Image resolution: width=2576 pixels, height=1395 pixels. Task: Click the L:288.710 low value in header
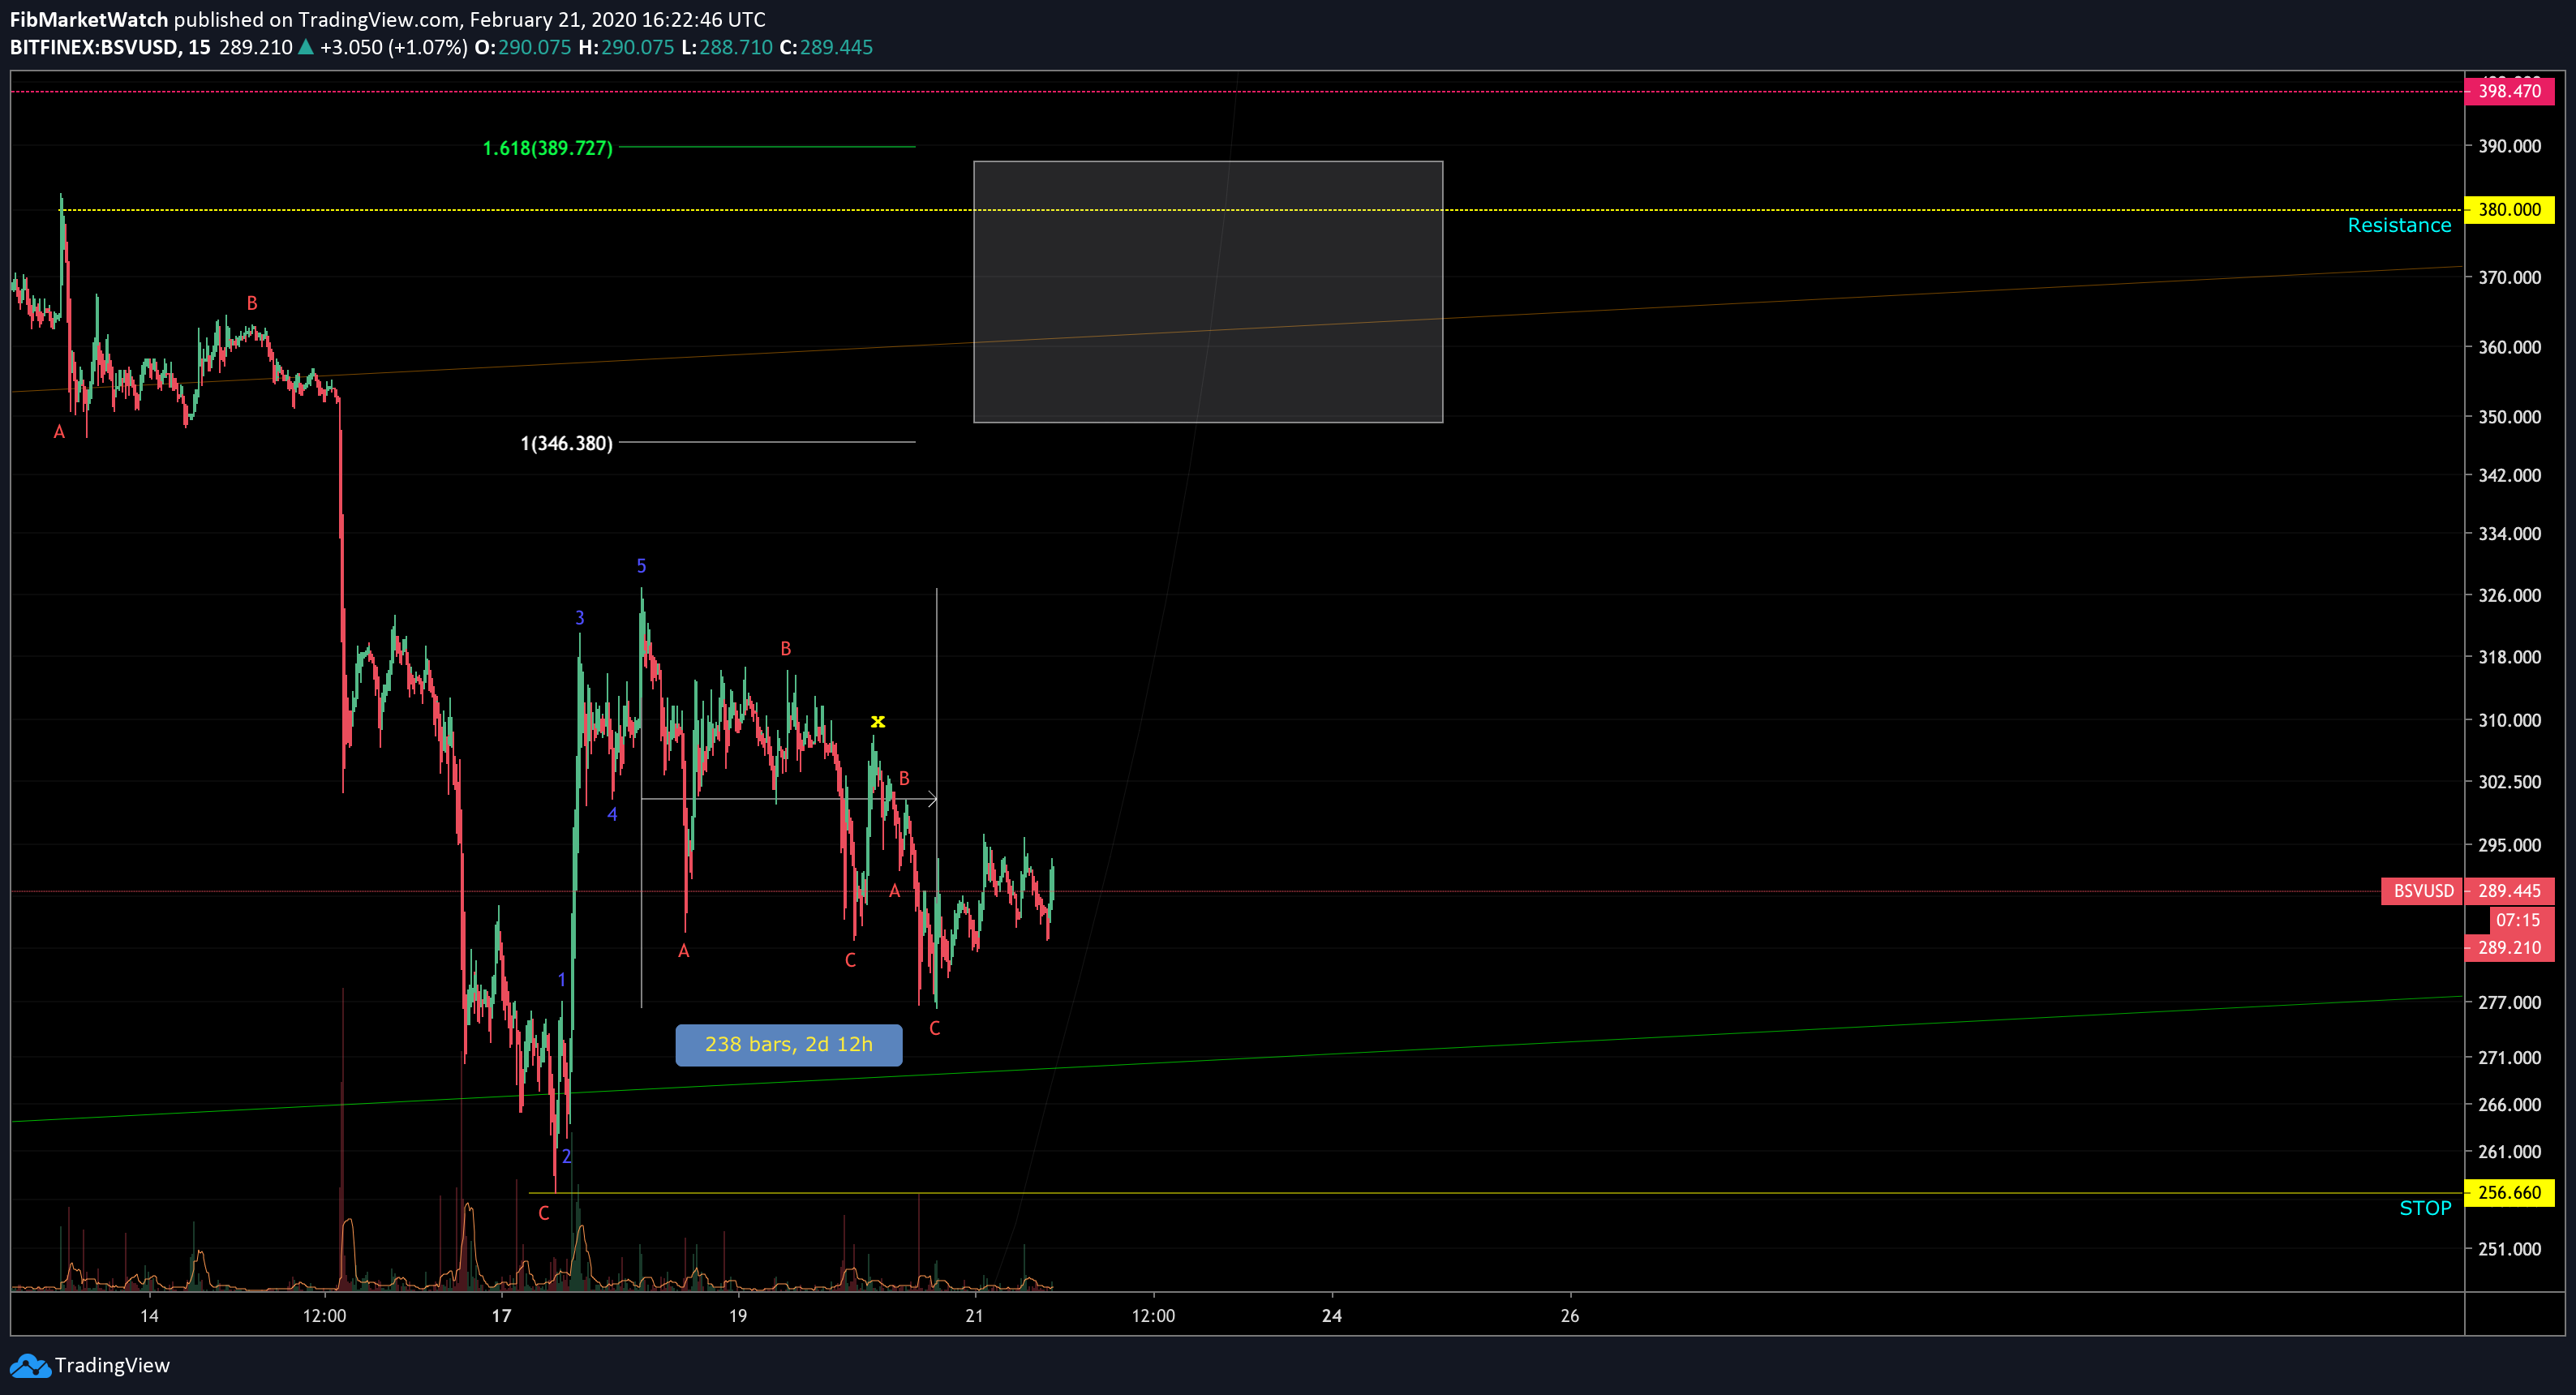(727, 47)
